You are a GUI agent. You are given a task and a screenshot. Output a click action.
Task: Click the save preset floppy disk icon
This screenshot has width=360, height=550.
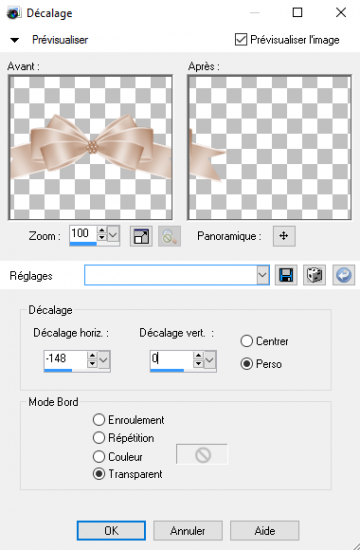(x=286, y=275)
